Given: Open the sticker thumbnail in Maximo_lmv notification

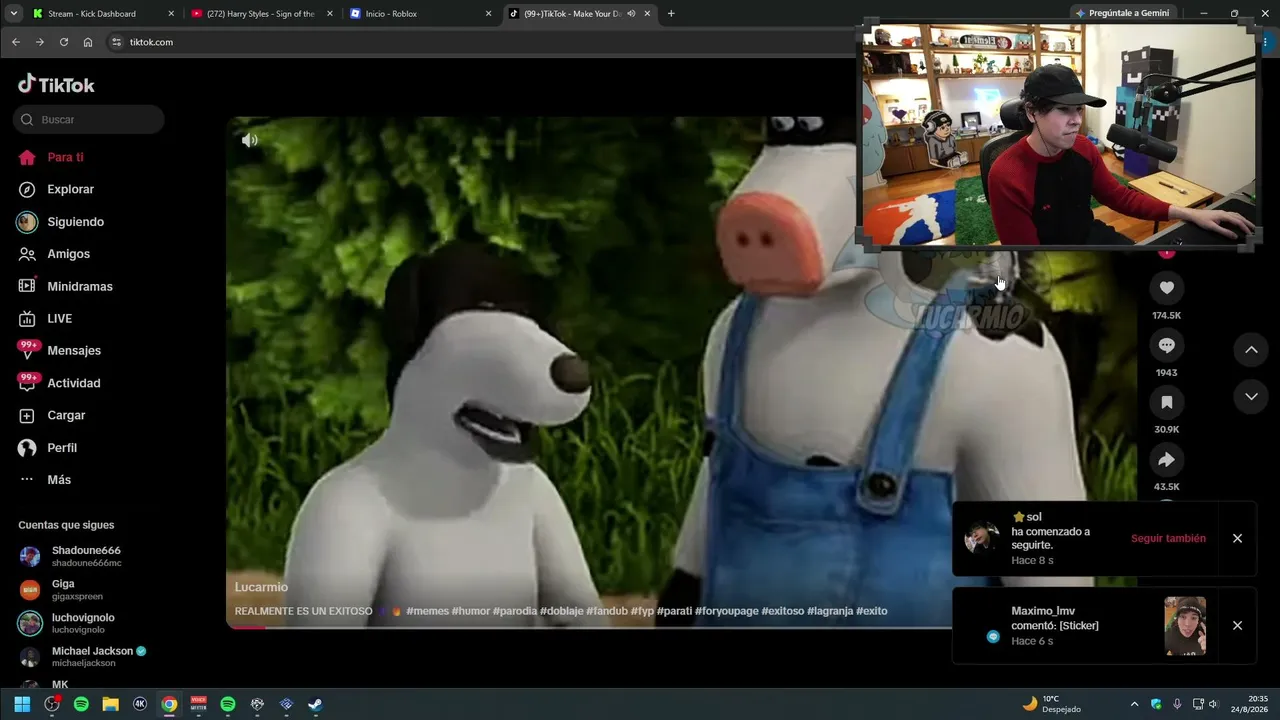Looking at the screenshot, I should [x=1185, y=626].
